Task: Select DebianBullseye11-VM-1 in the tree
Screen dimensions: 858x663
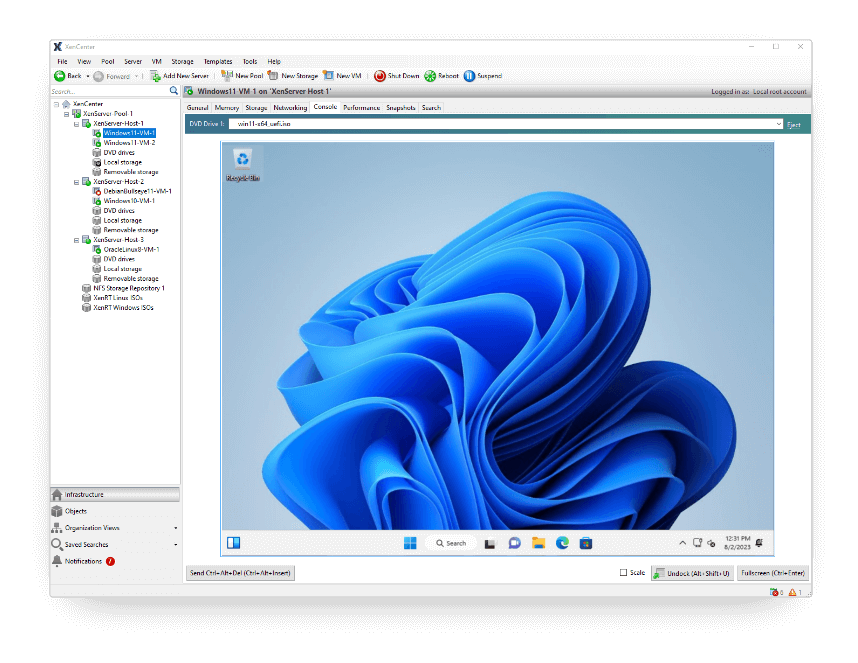Action: (x=137, y=191)
